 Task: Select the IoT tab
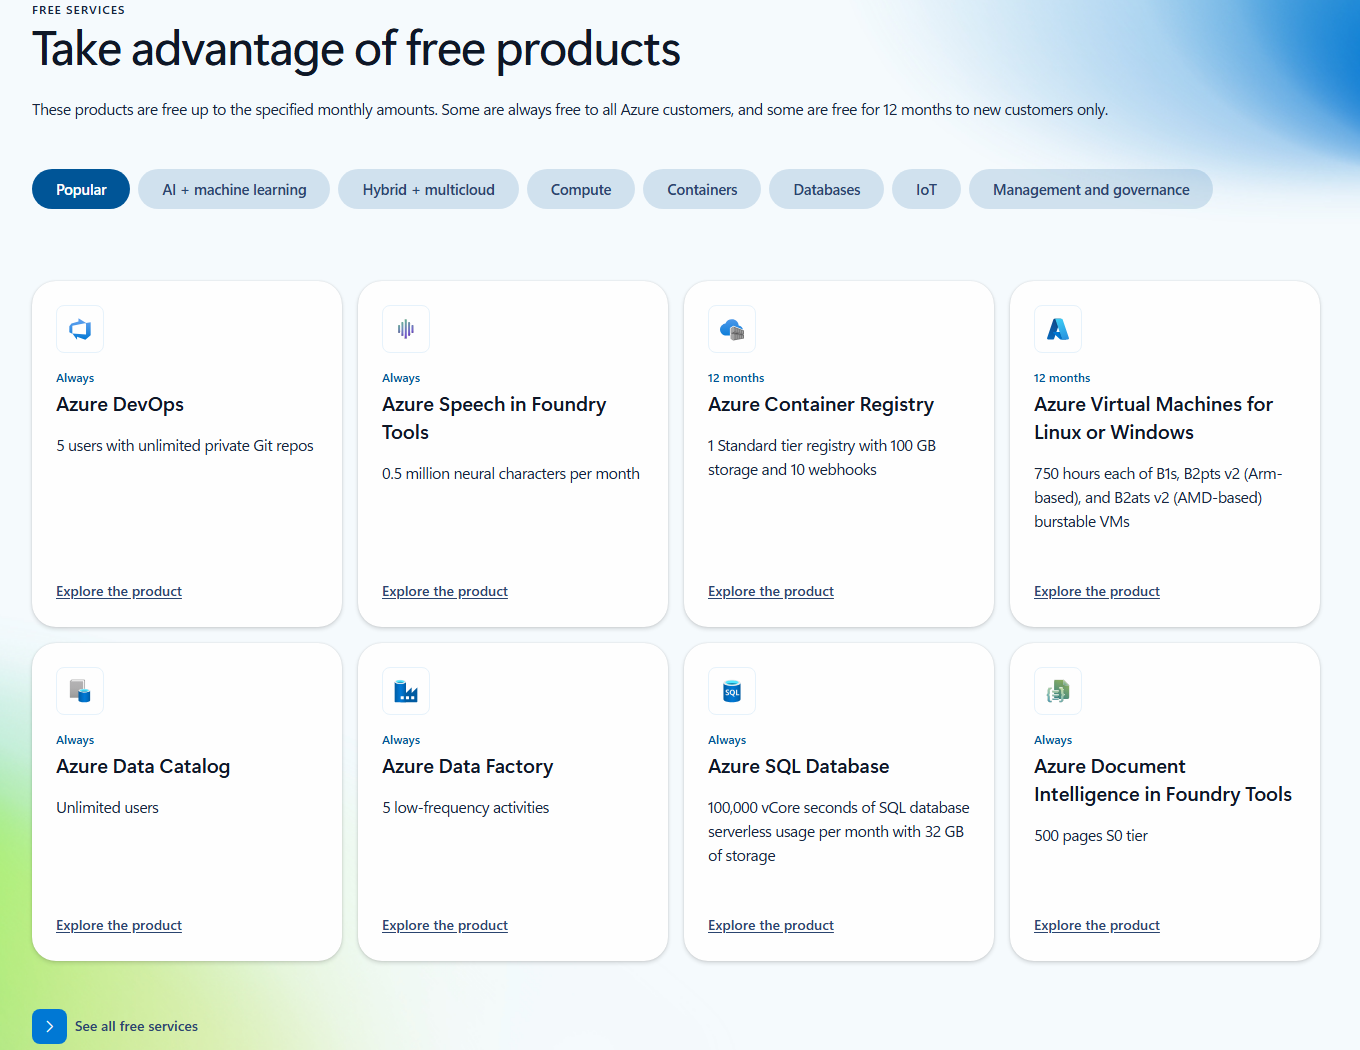pos(926,189)
